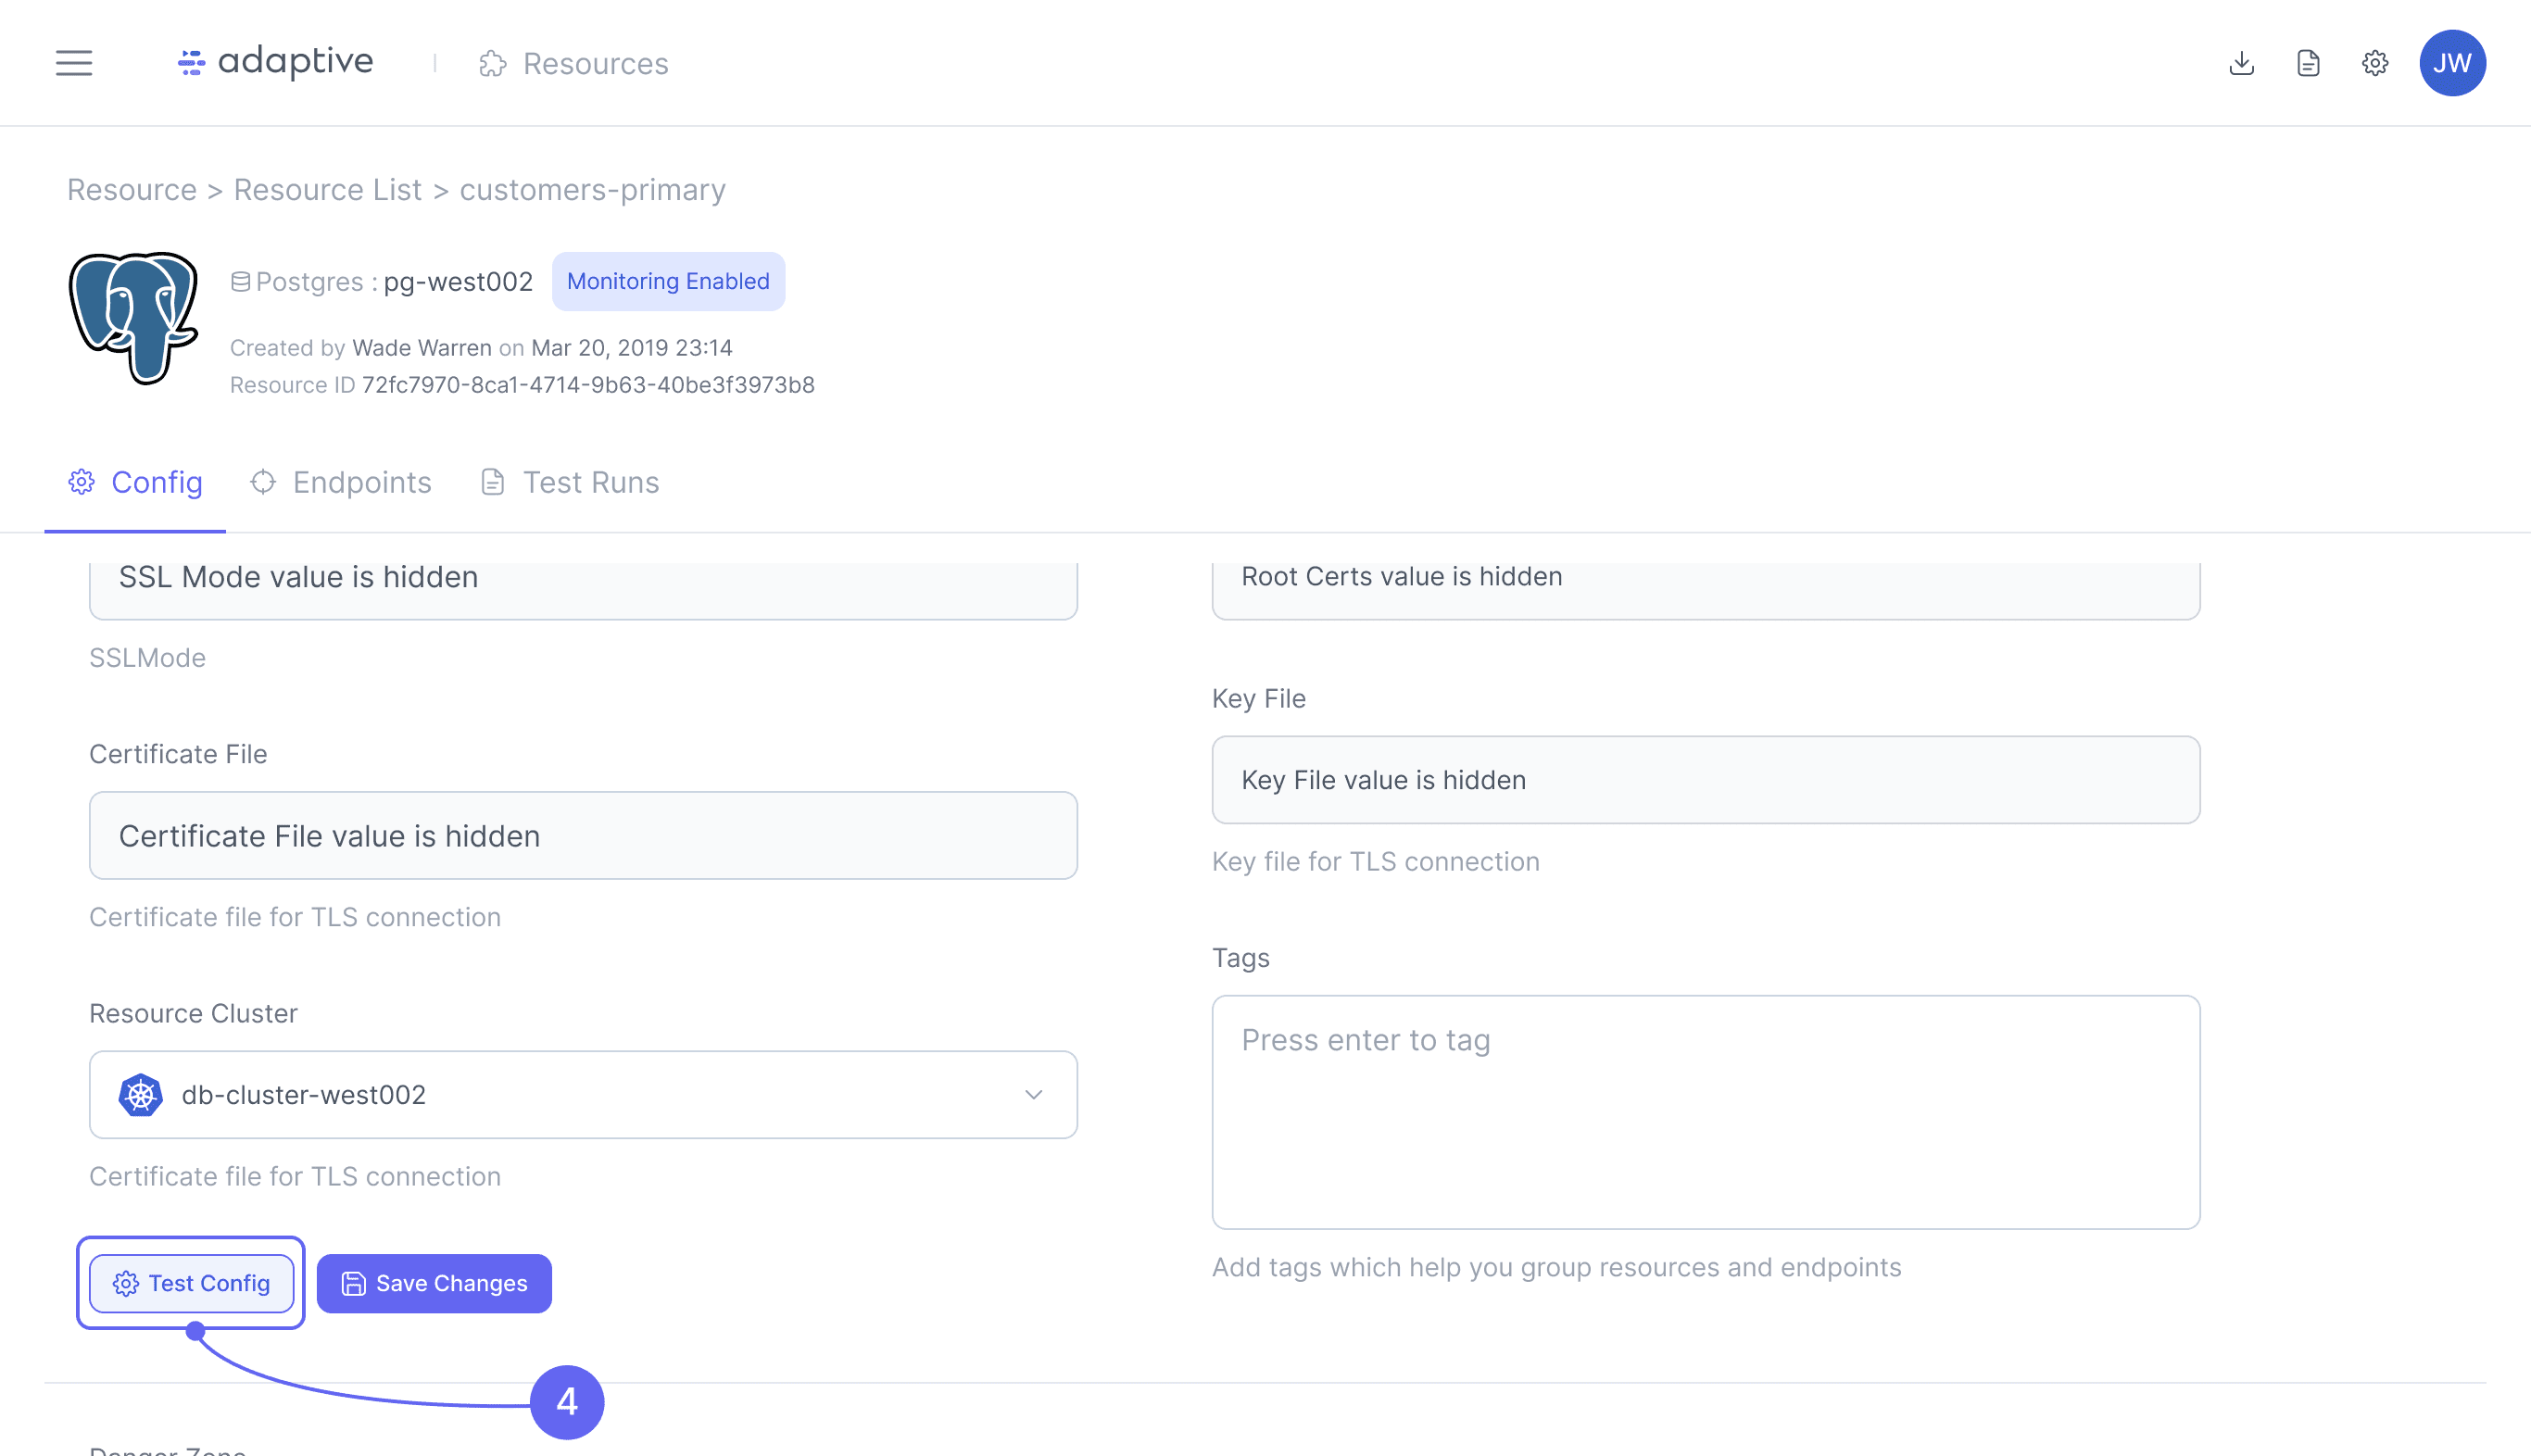Image resolution: width=2531 pixels, height=1456 pixels.
Task: Click the Add tags help text
Action: (x=1557, y=1267)
